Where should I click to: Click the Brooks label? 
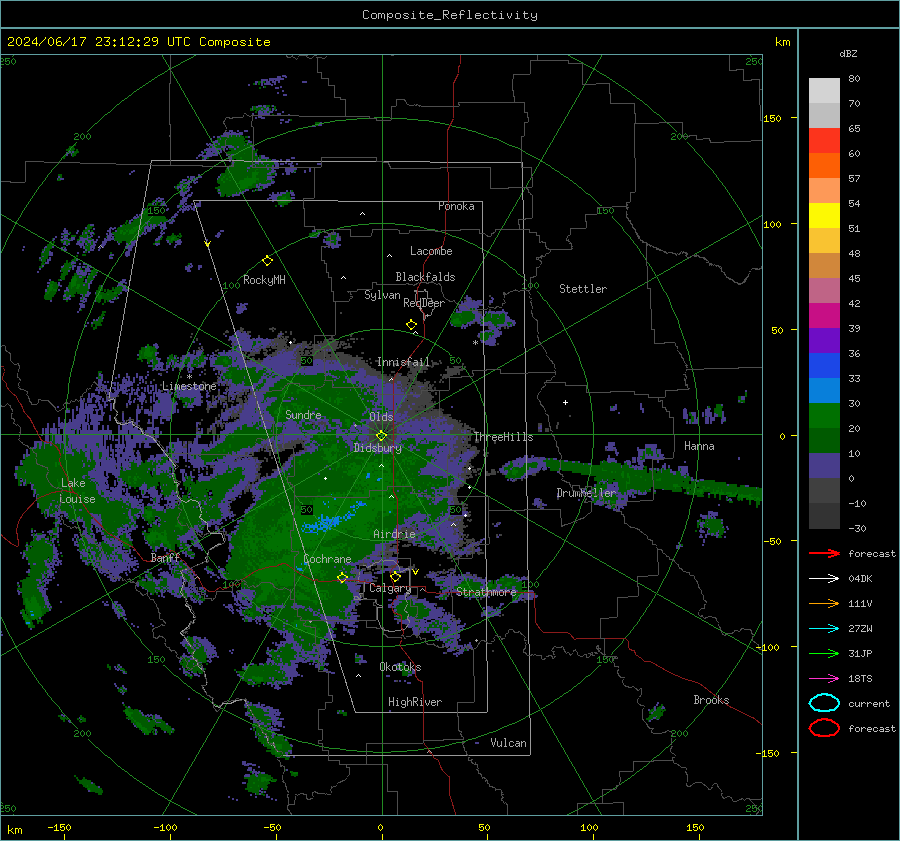(x=711, y=700)
